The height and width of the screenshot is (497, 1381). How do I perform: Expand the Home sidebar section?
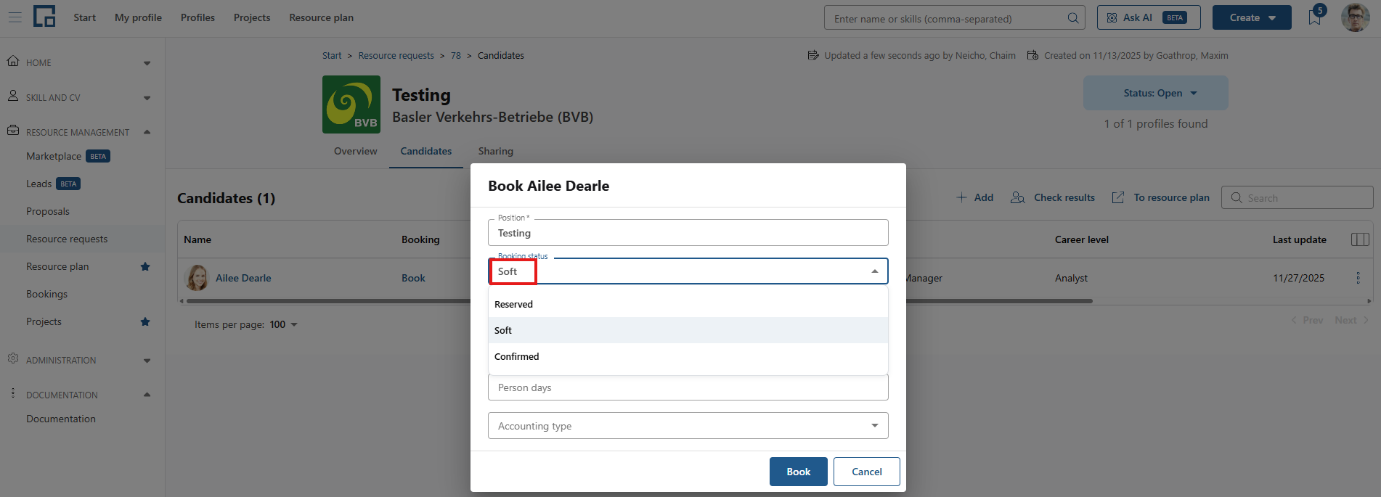(147, 63)
